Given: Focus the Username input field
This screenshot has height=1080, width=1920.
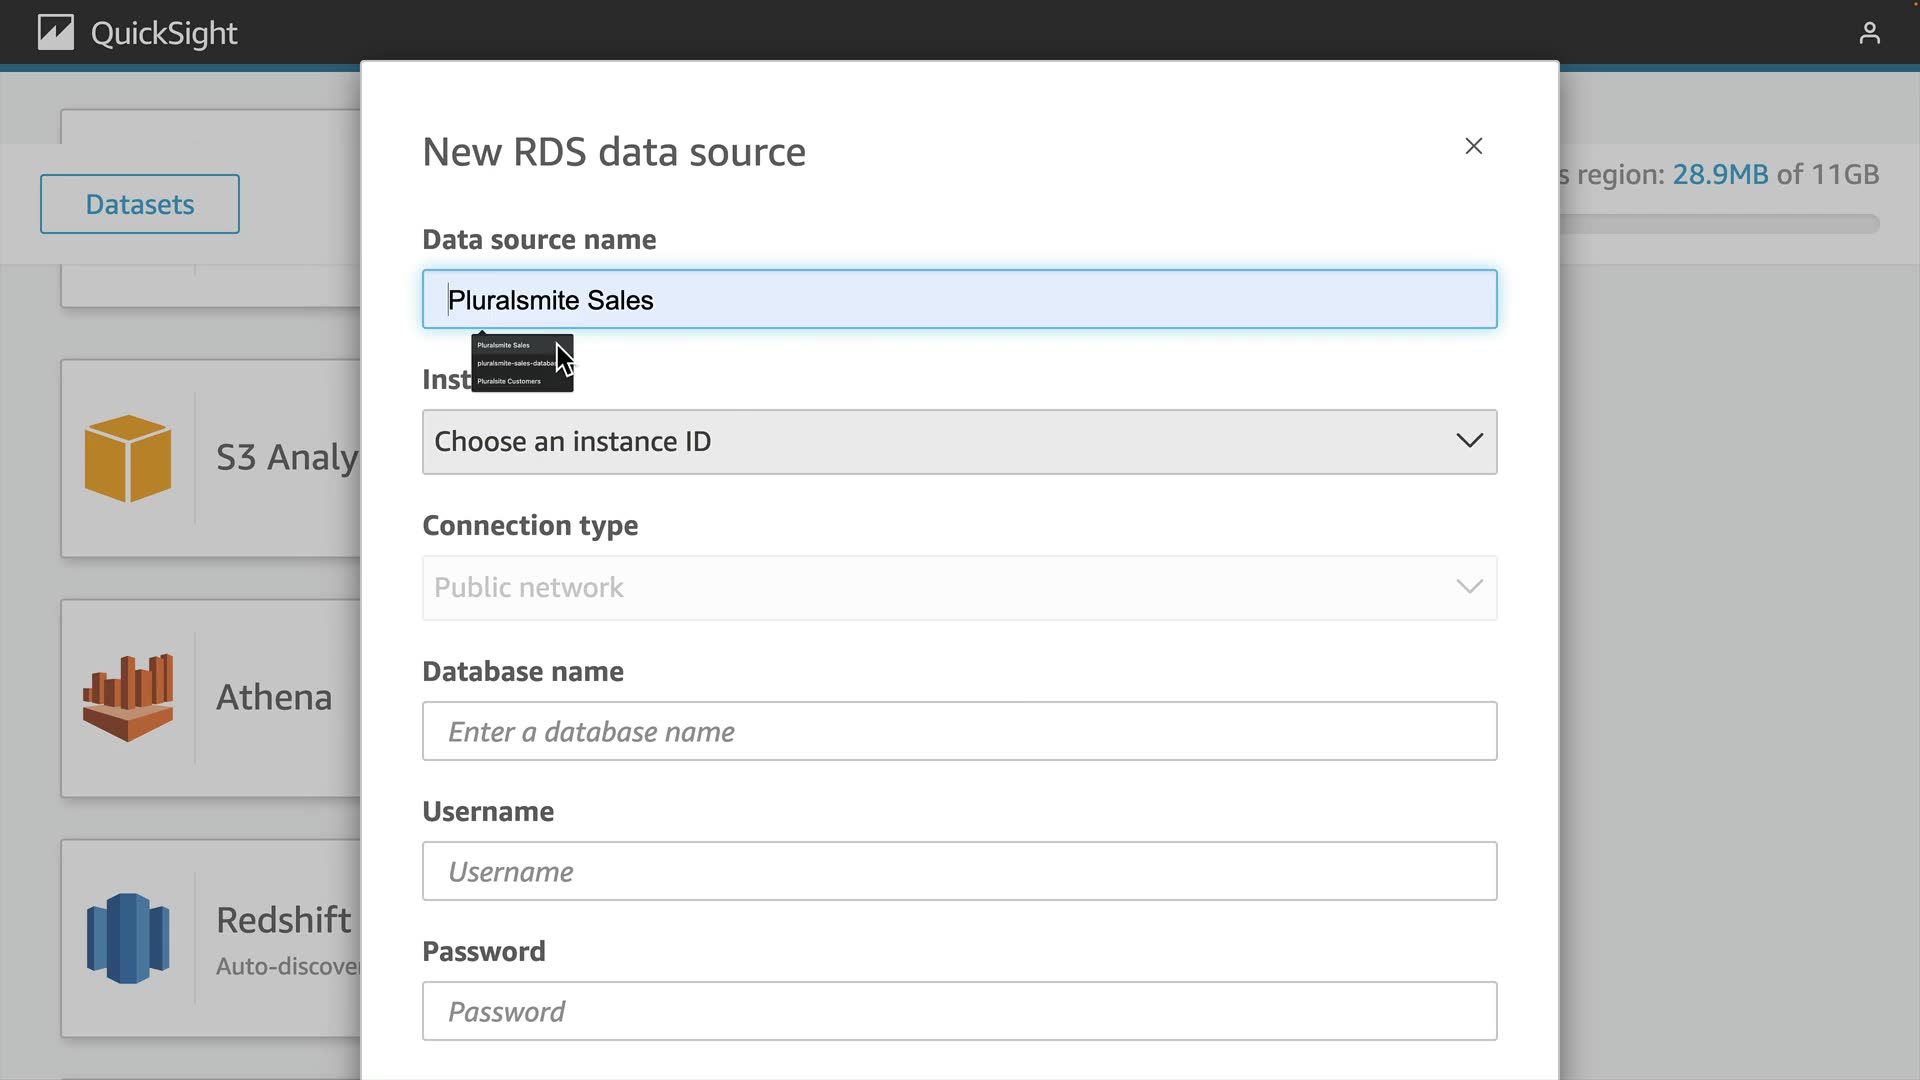Looking at the screenshot, I should point(958,871).
